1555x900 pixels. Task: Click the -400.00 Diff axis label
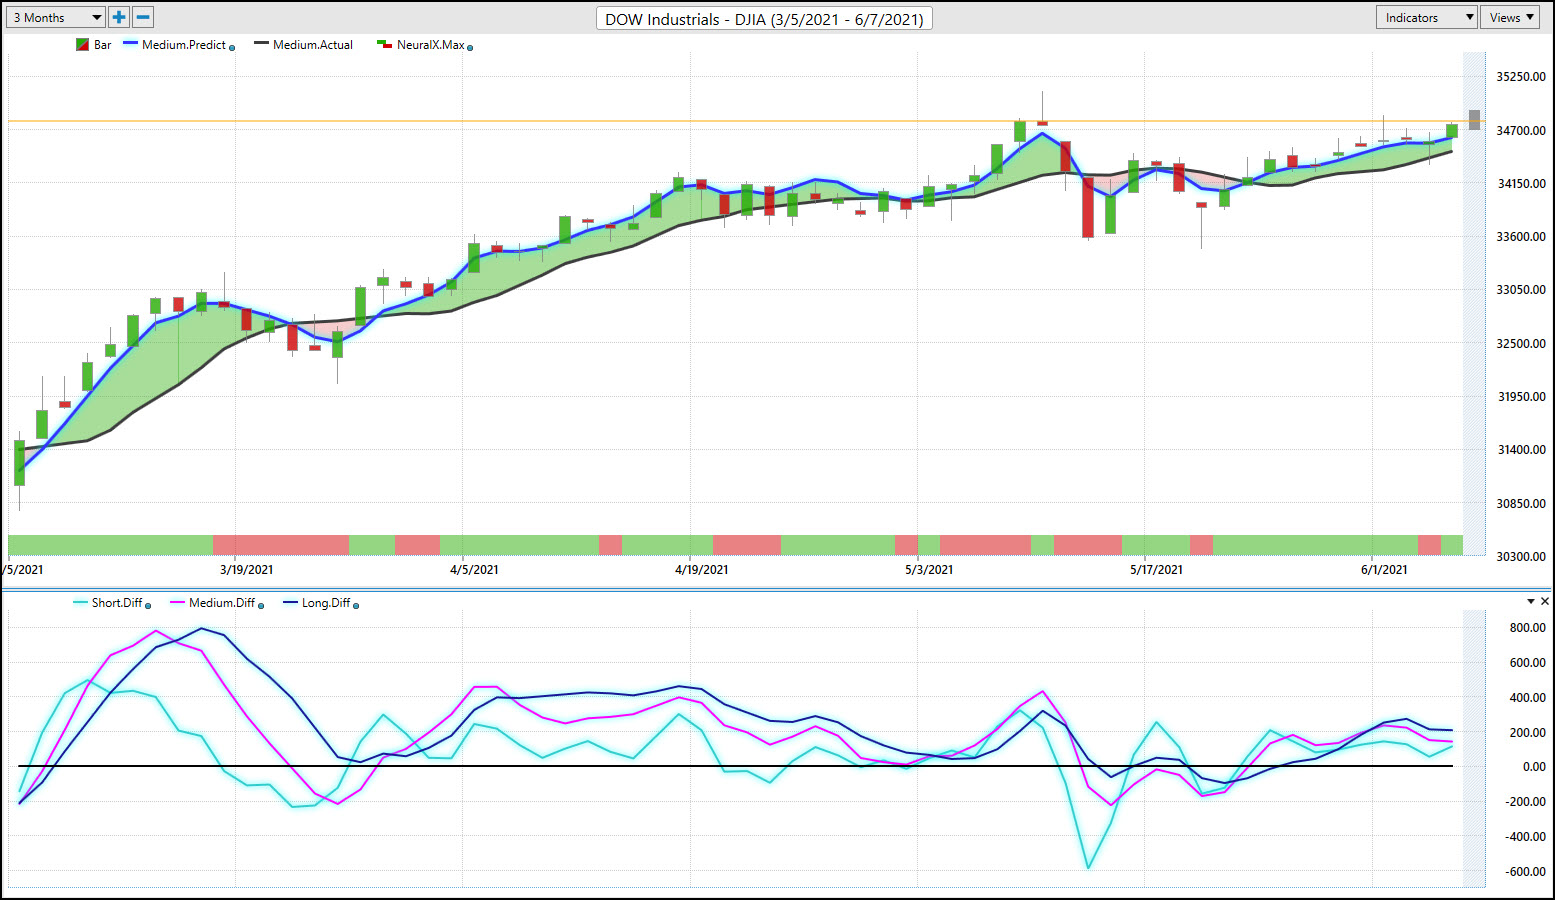click(1525, 837)
